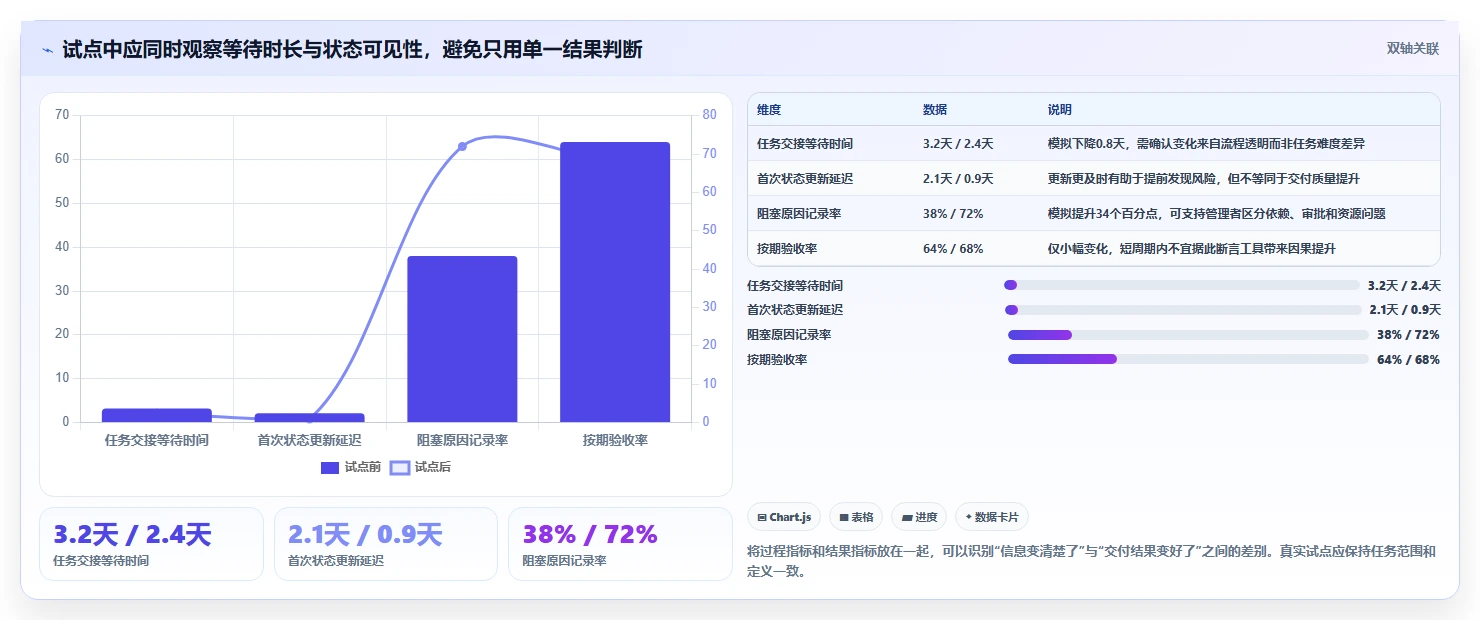Click the description starting 仅小幅变化
This screenshot has height=620, width=1480.
click(x=1191, y=249)
